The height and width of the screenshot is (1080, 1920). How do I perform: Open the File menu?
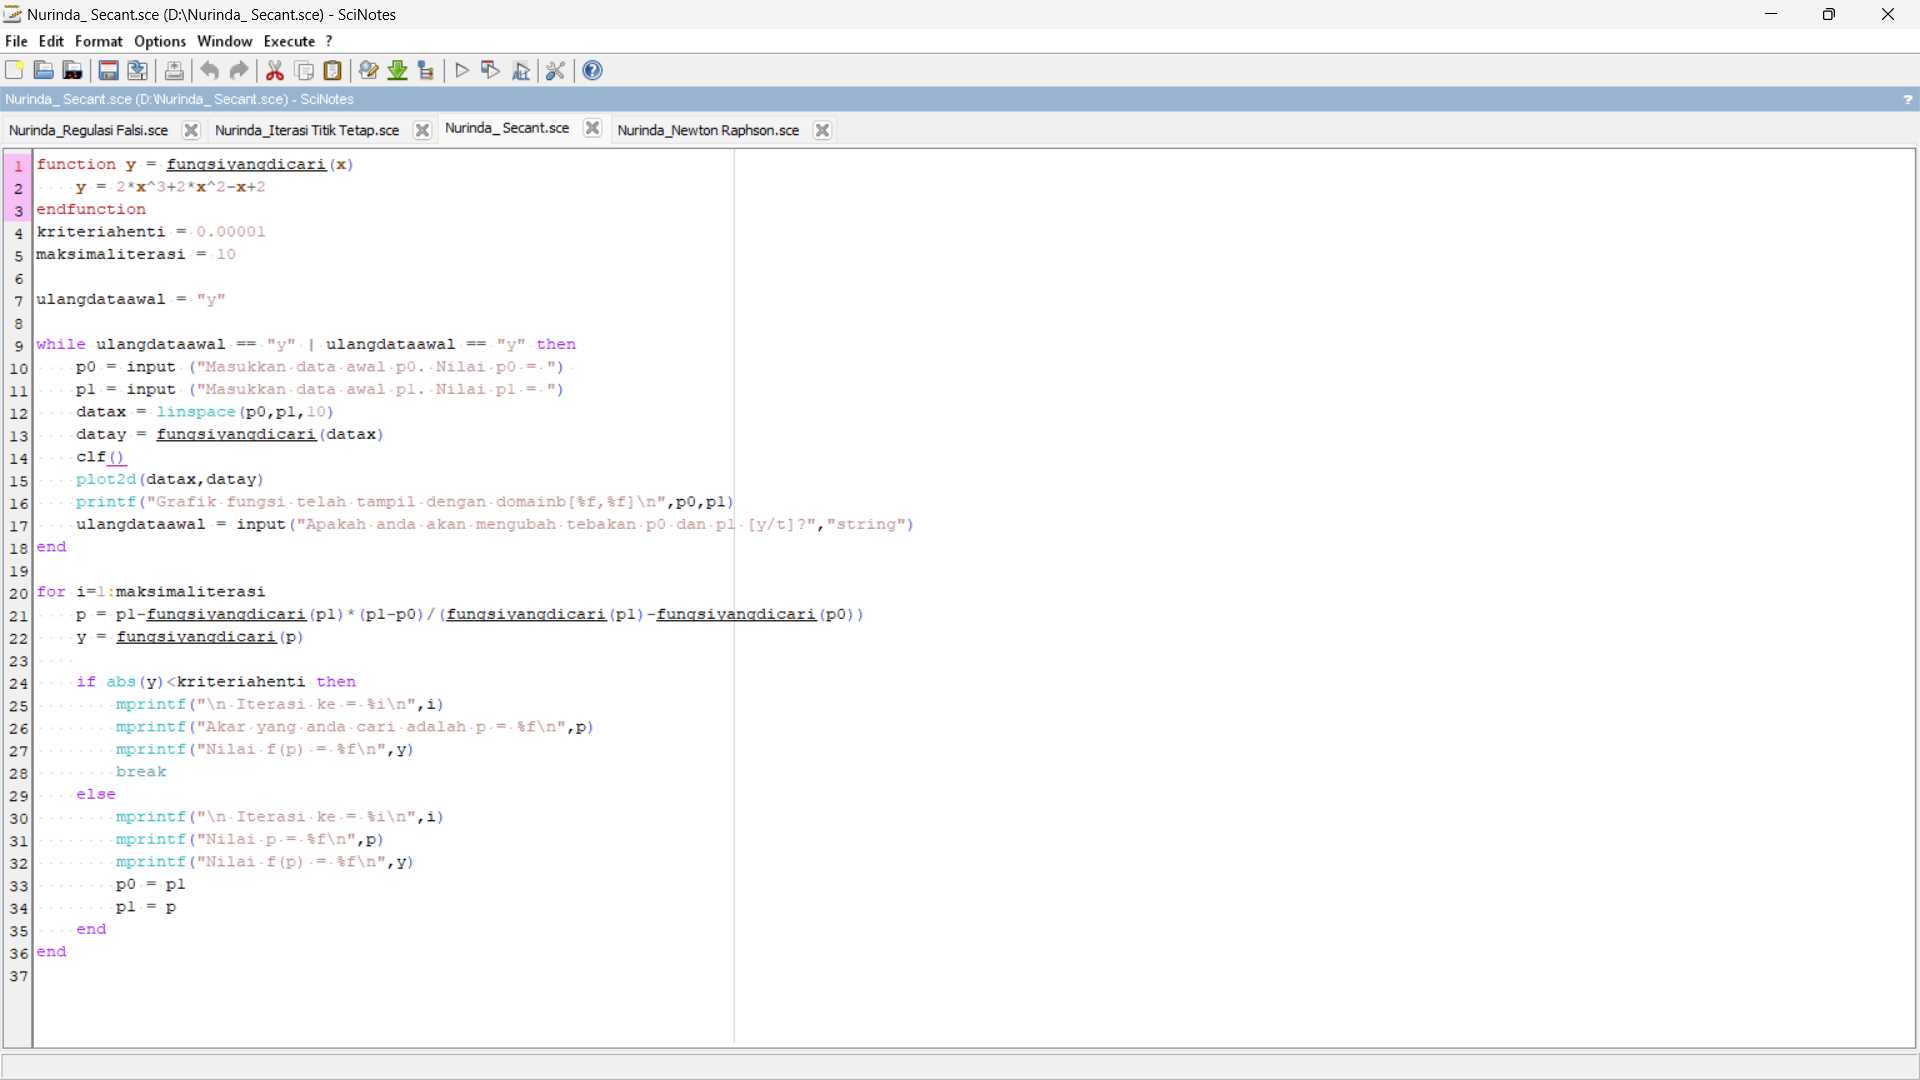[17, 42]
